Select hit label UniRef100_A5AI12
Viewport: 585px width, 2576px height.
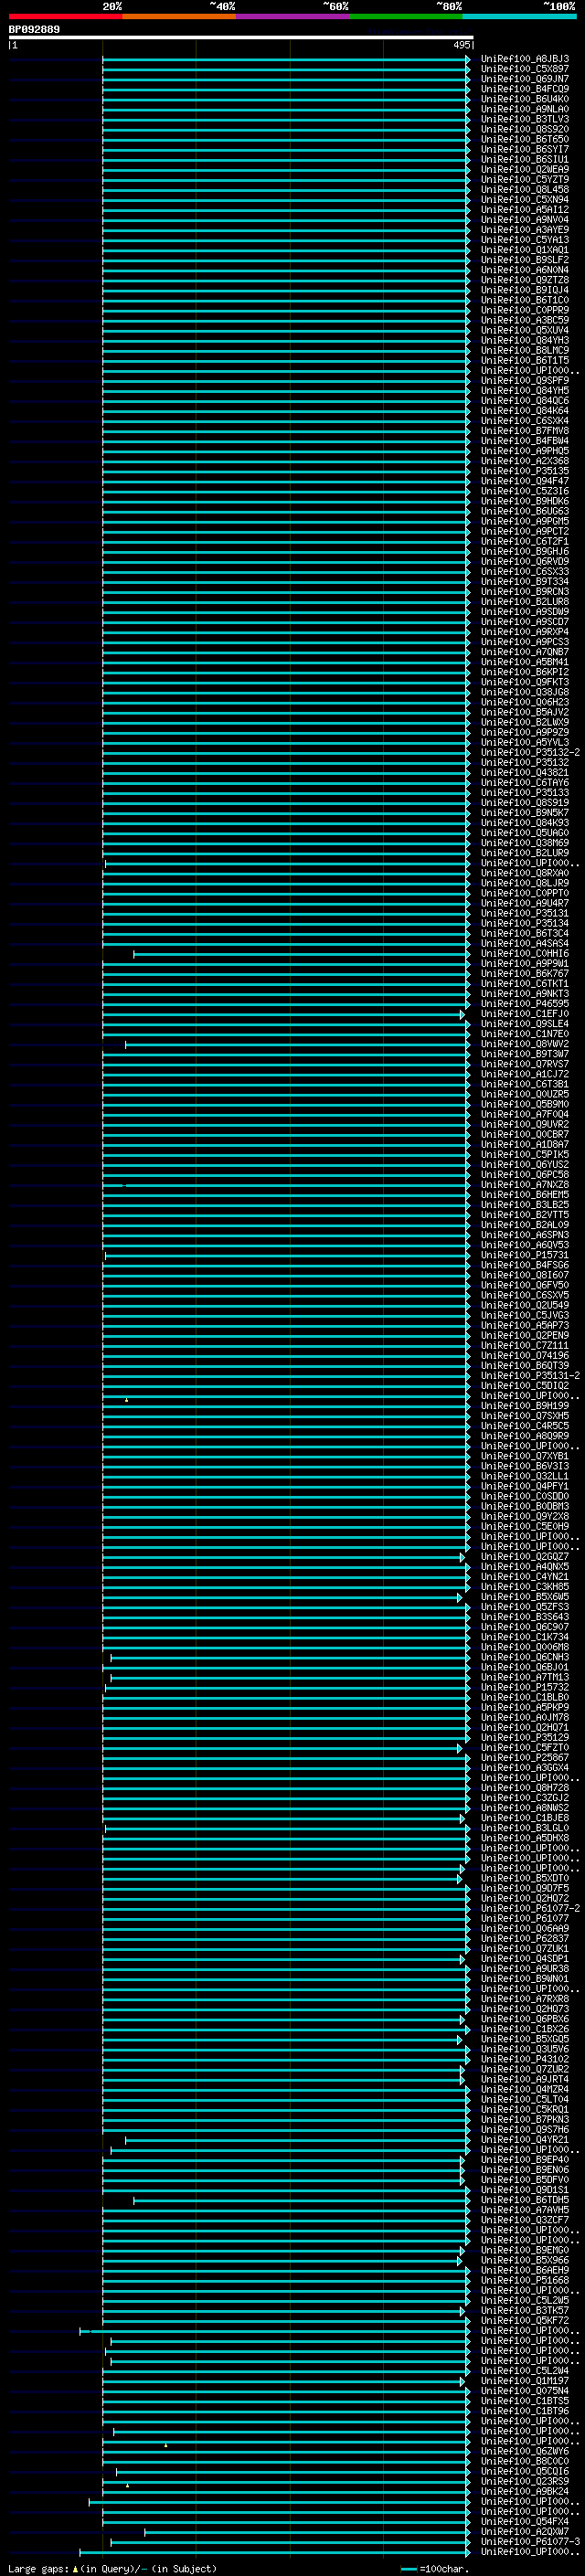525,210
